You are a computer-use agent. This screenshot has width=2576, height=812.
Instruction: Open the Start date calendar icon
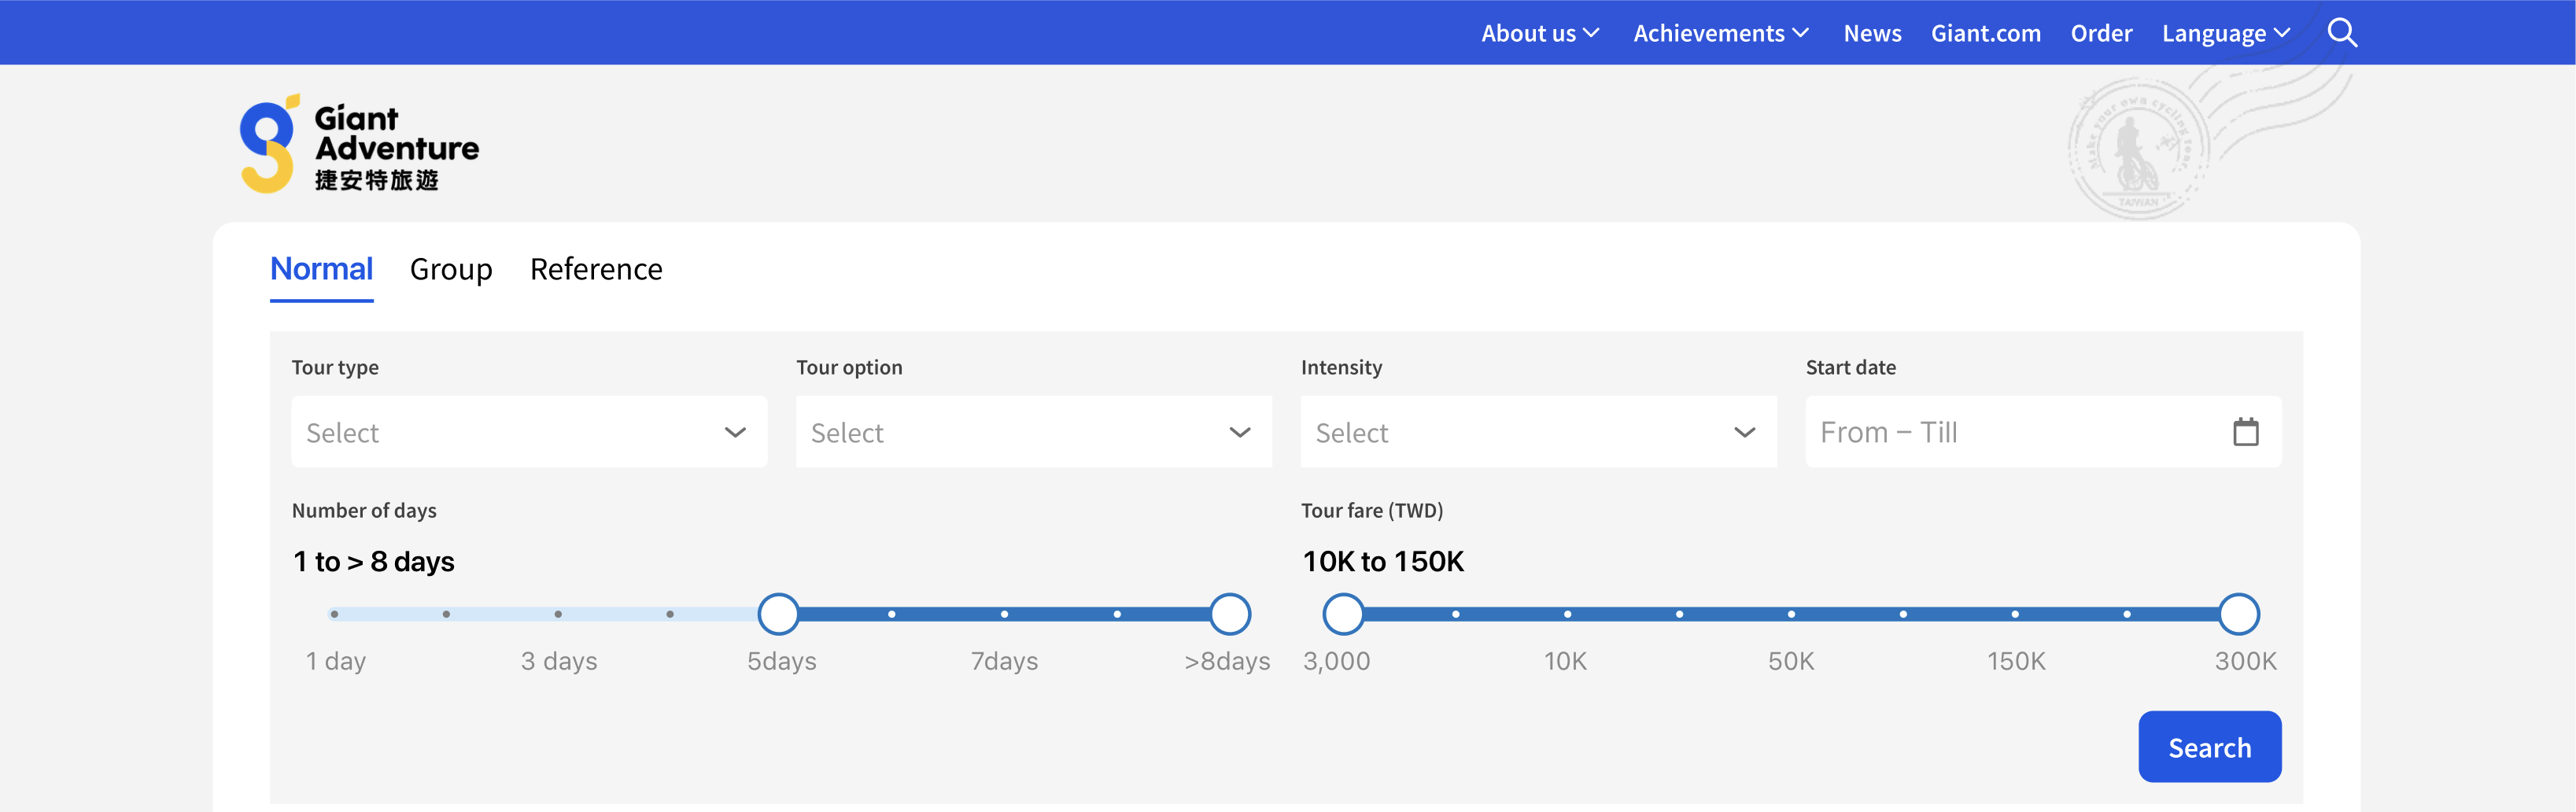(2245, 432)
